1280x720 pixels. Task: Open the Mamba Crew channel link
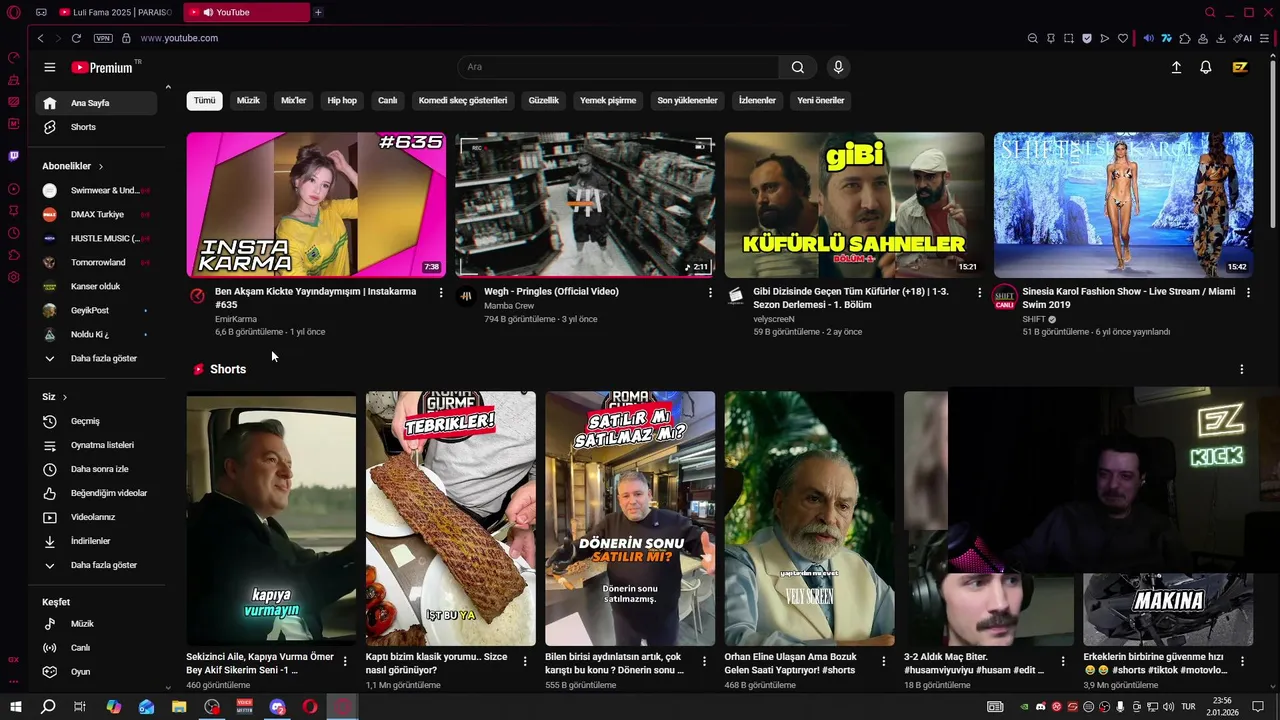pyautogui.click(x=509, y=306)
